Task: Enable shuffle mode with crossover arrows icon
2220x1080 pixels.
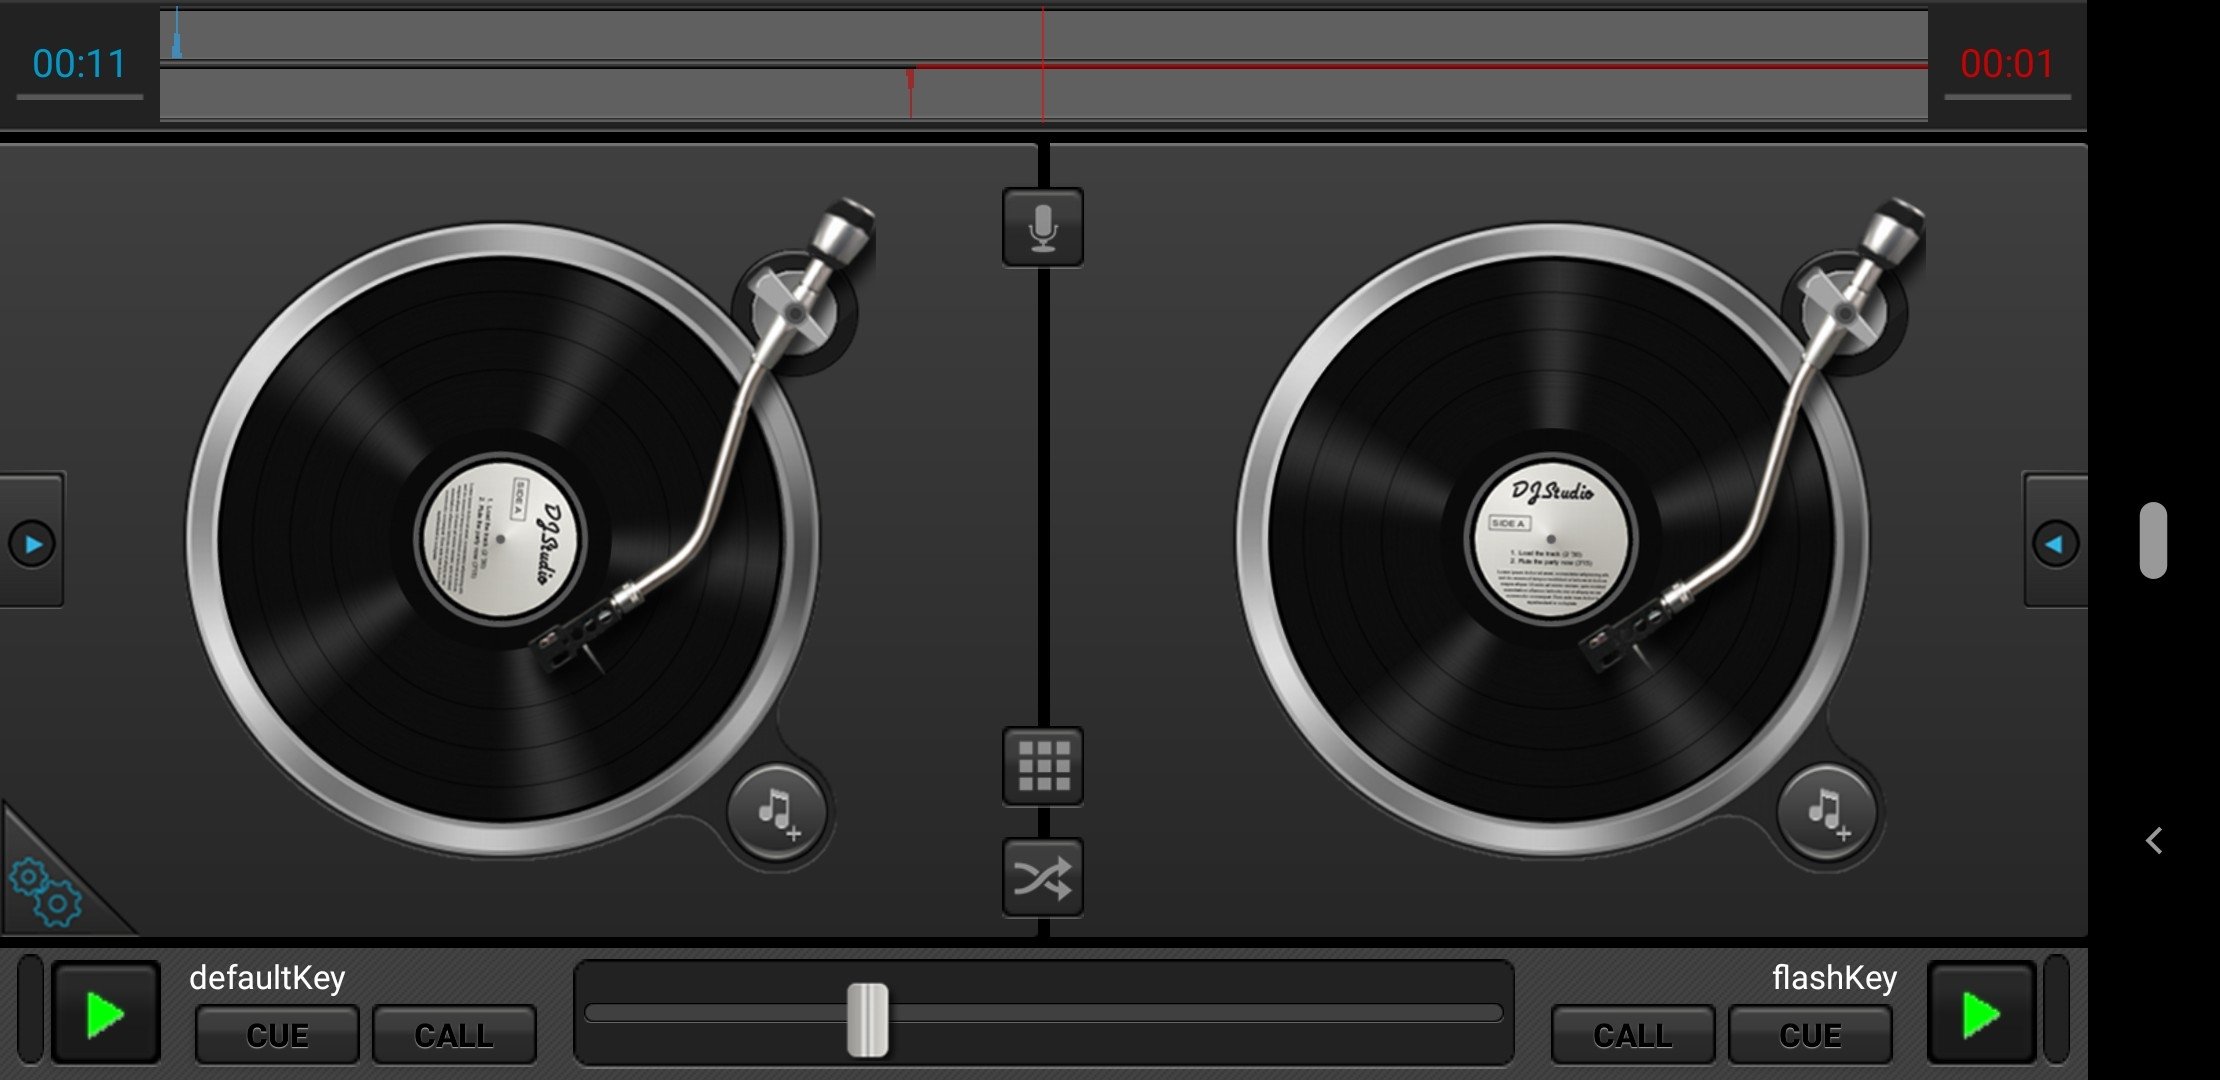Action: pyautogui.click(x=1043, y=878)
